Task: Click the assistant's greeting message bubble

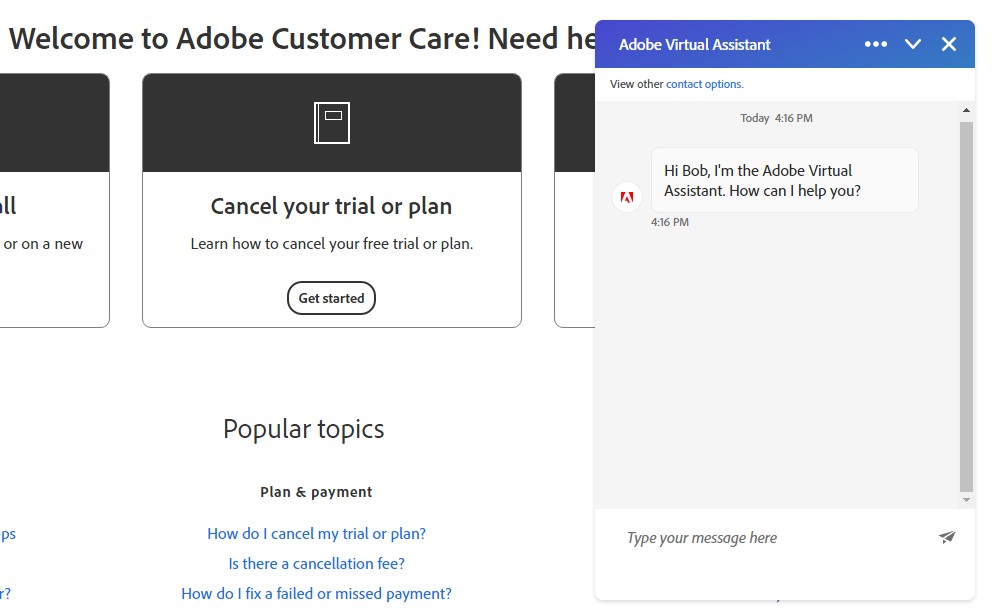Action: coord(784,180)
